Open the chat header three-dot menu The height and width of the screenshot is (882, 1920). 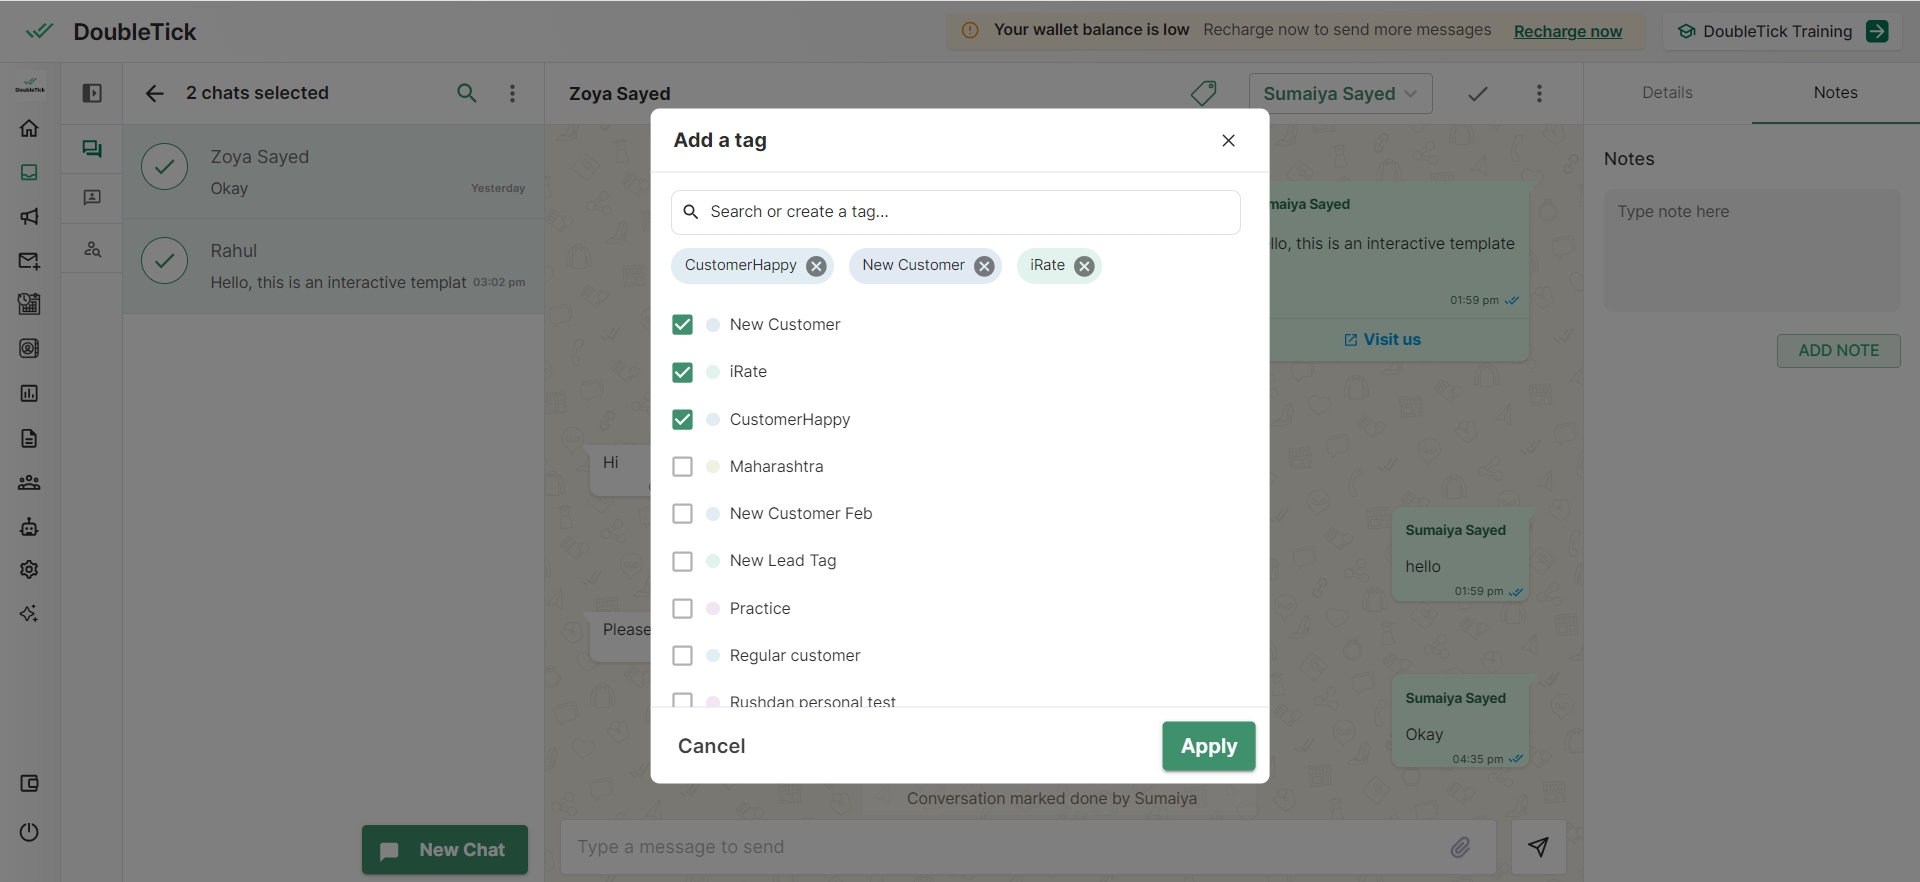pos(1539,93)
